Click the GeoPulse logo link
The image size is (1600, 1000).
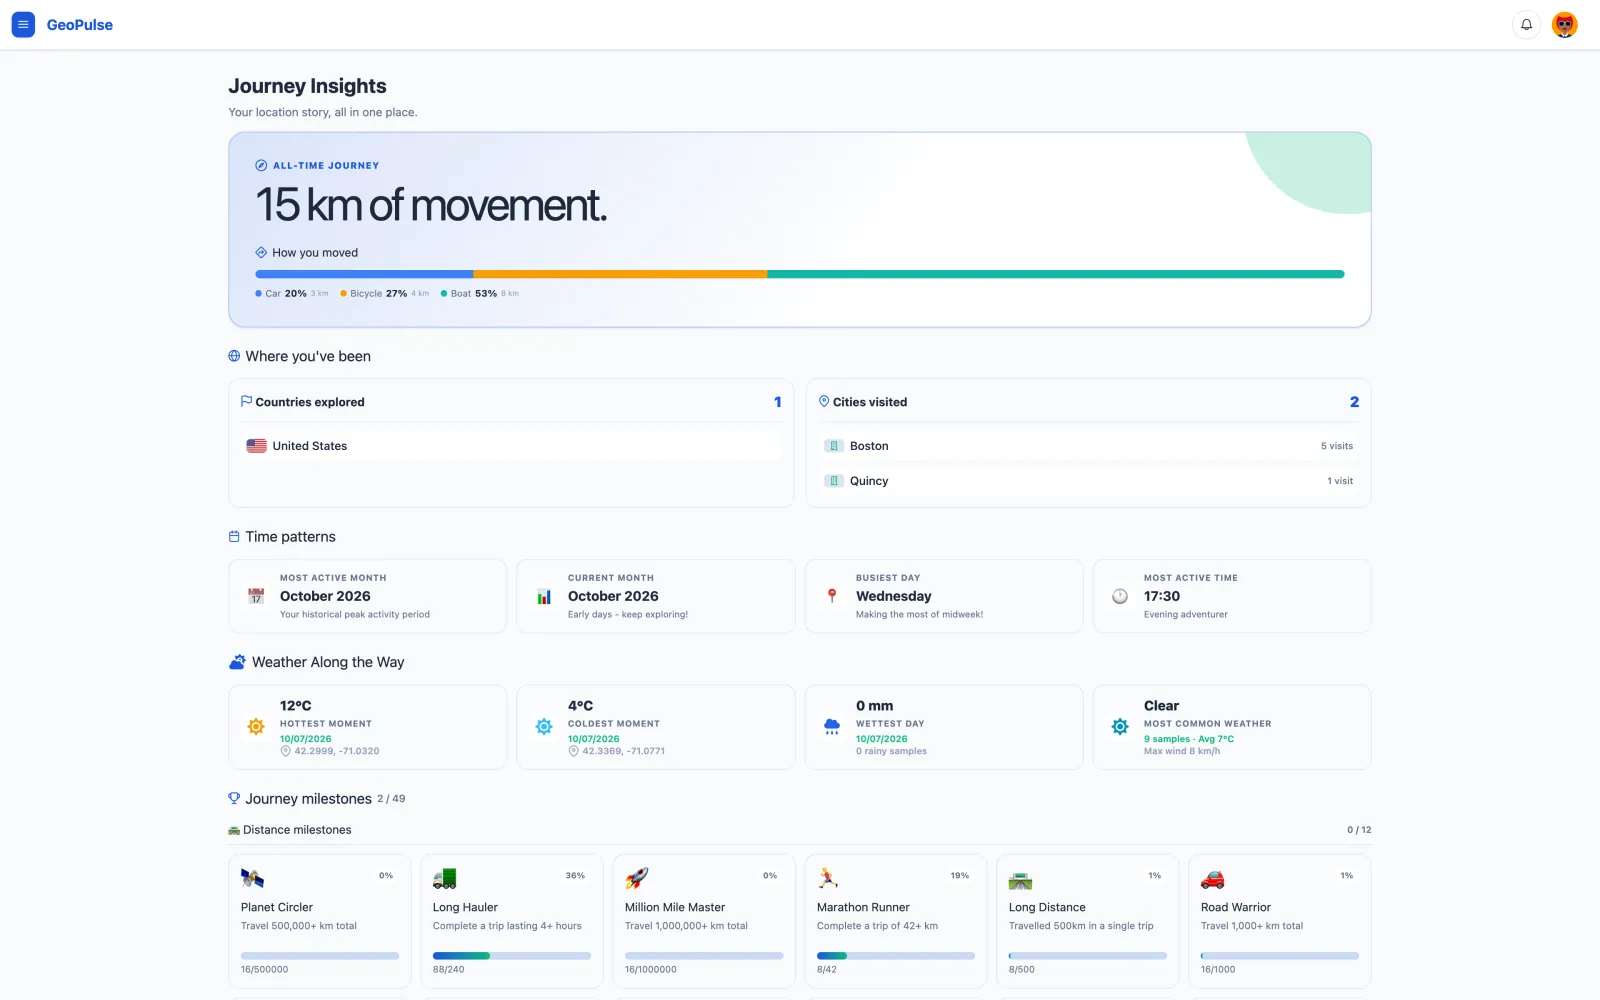tap(80, 25)
